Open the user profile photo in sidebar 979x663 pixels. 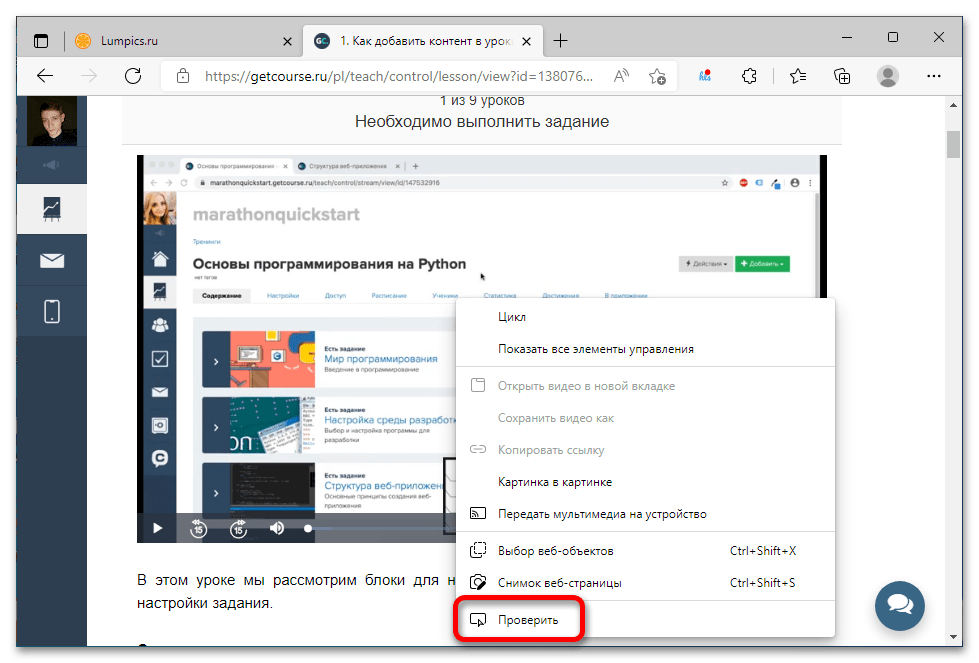pos(52,120)
